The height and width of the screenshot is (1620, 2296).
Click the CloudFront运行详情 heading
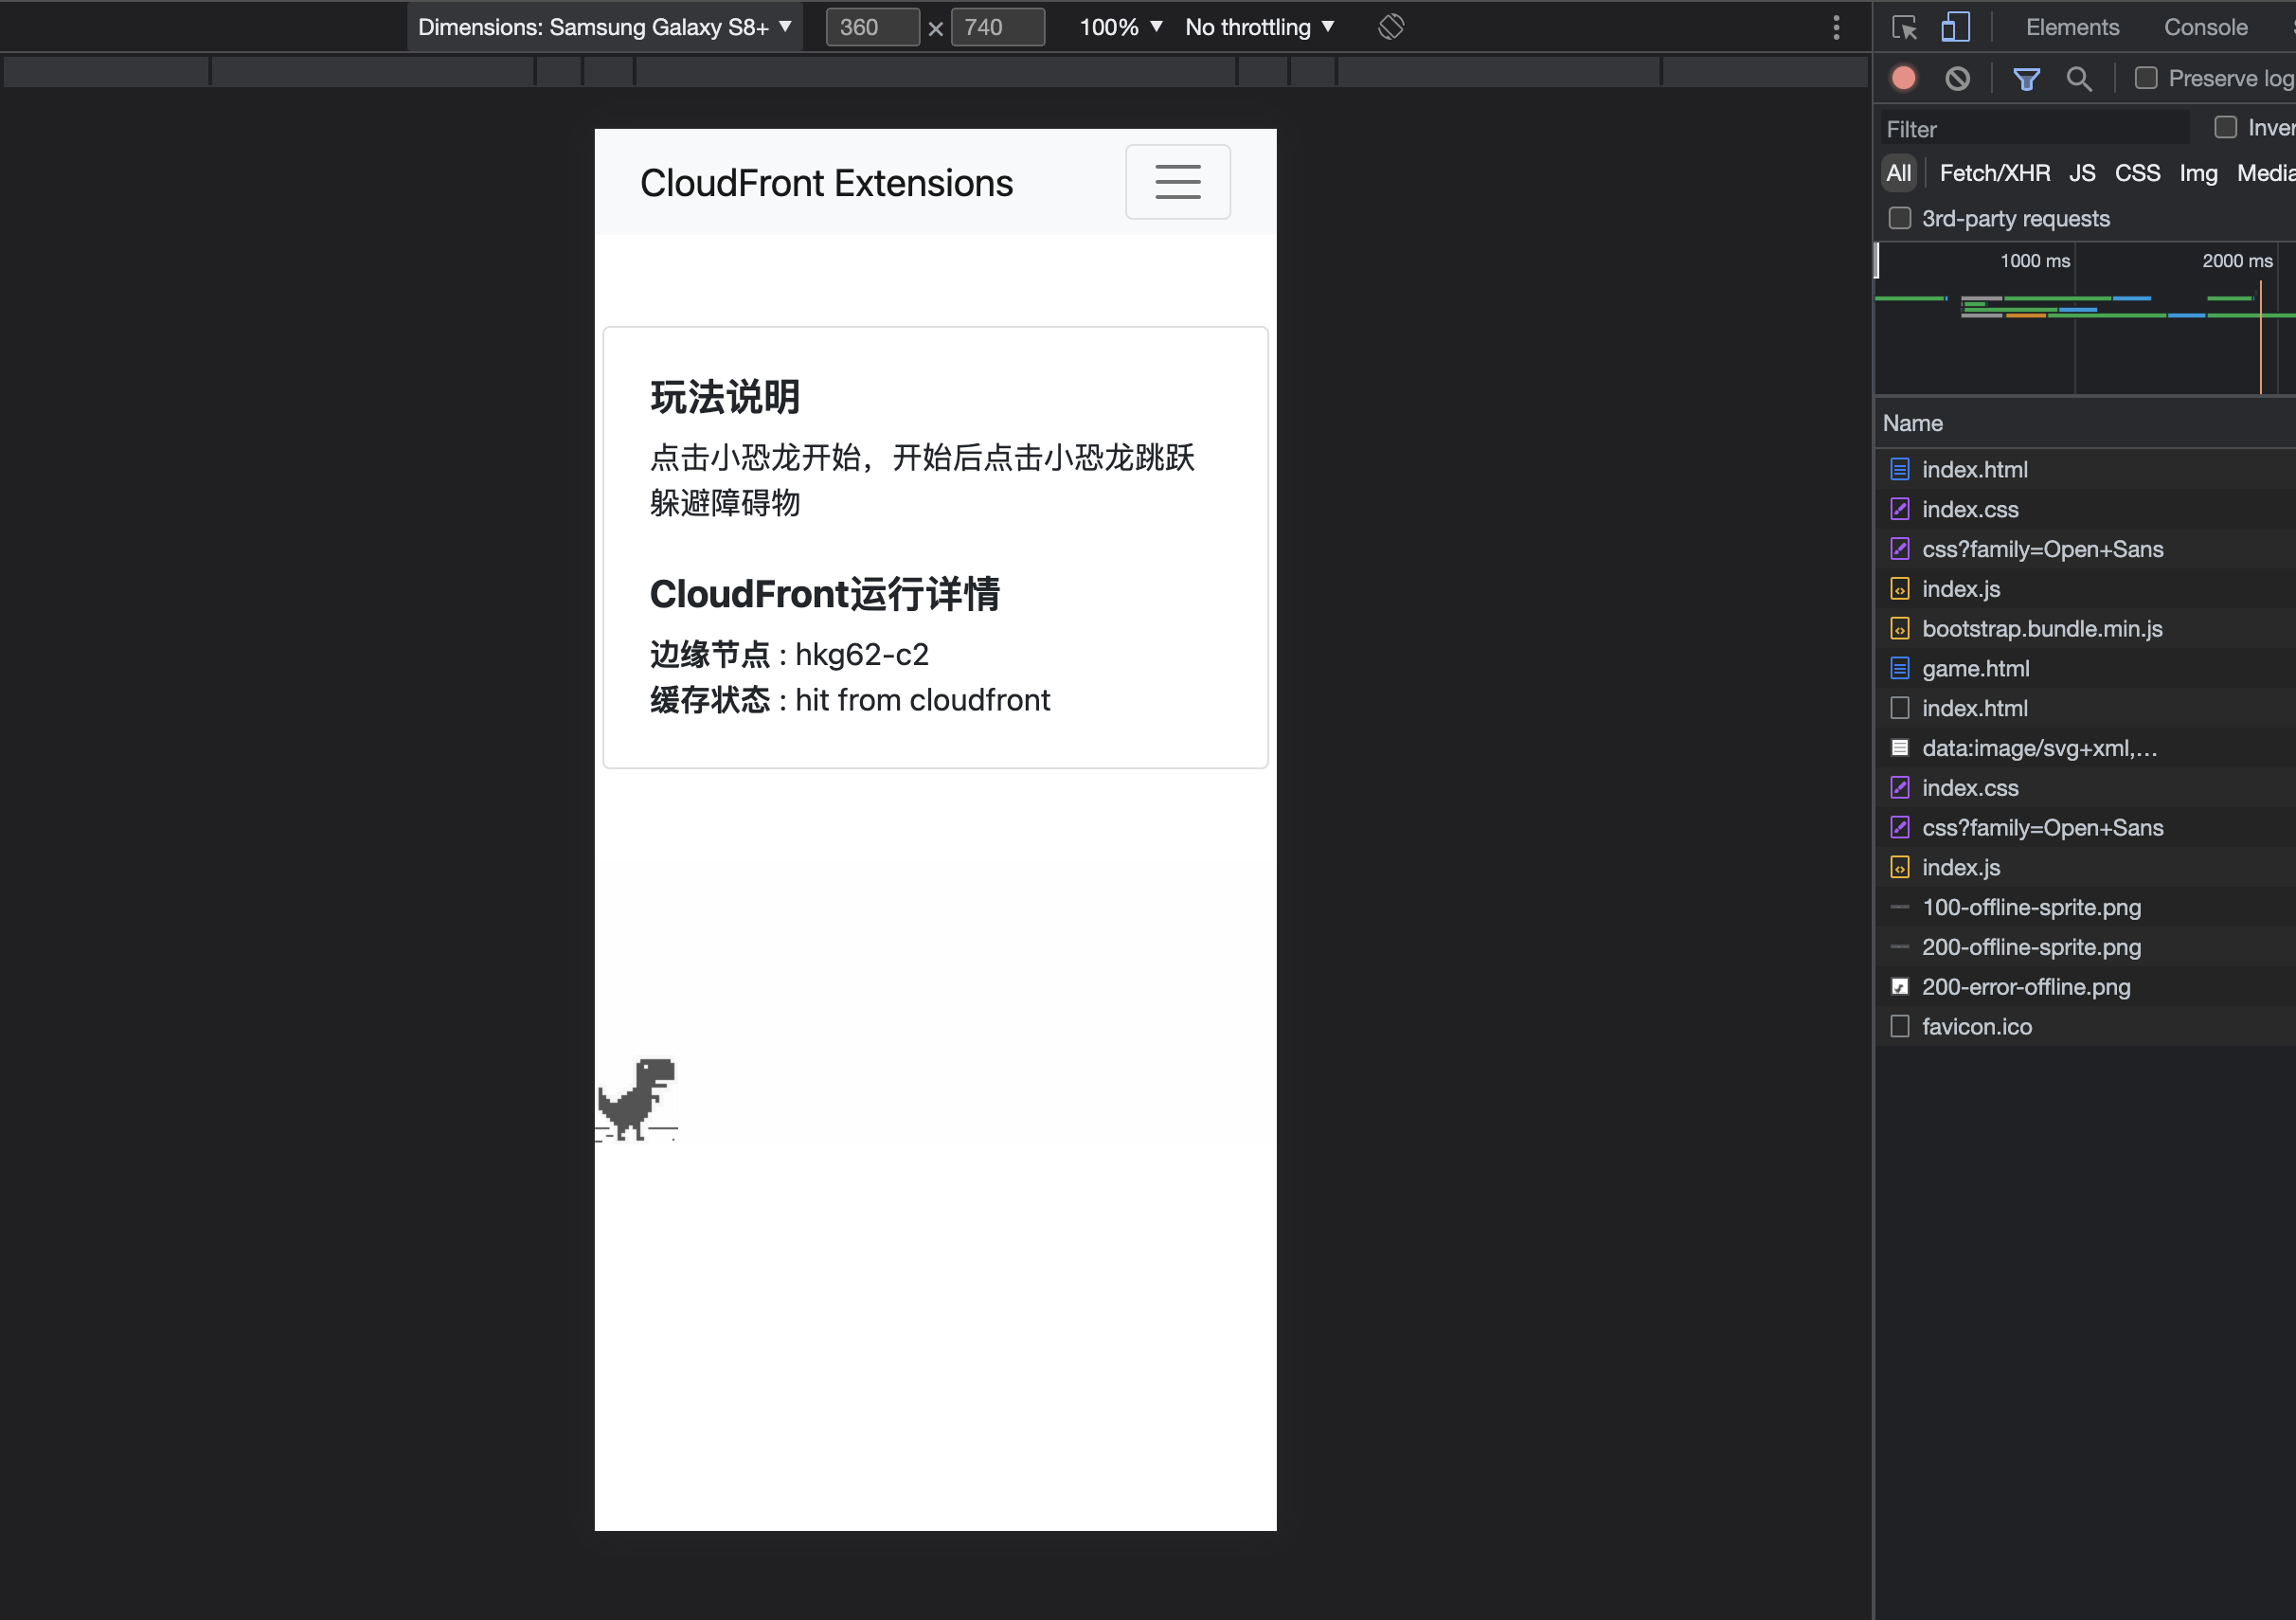(x=825, y=594)
